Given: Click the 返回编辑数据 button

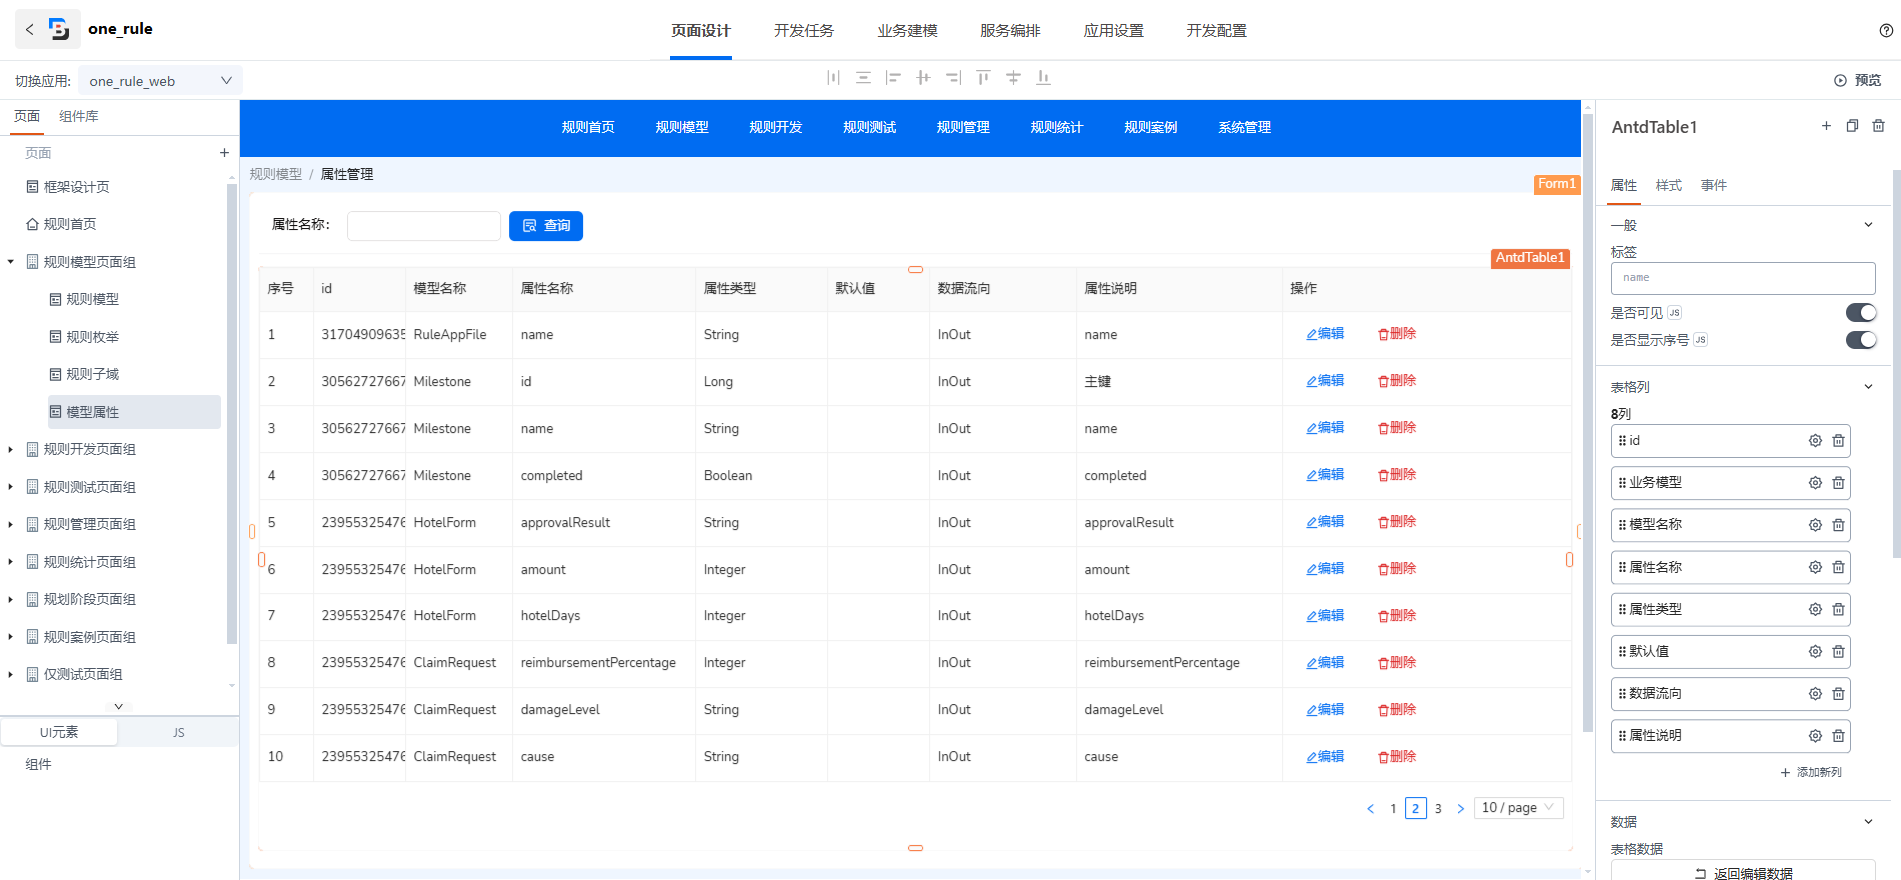Looking at the screenshot, I should pyautogui.click(x=1743, y=873).
